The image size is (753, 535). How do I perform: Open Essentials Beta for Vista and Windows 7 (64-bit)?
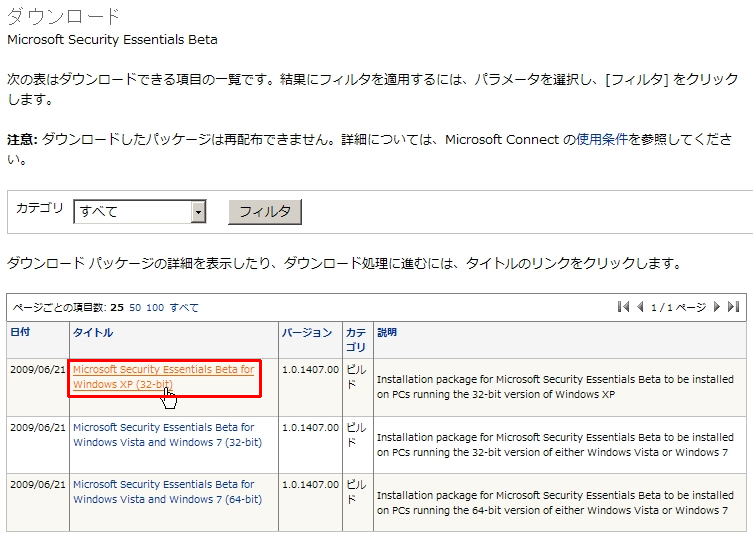click(168, 492)
